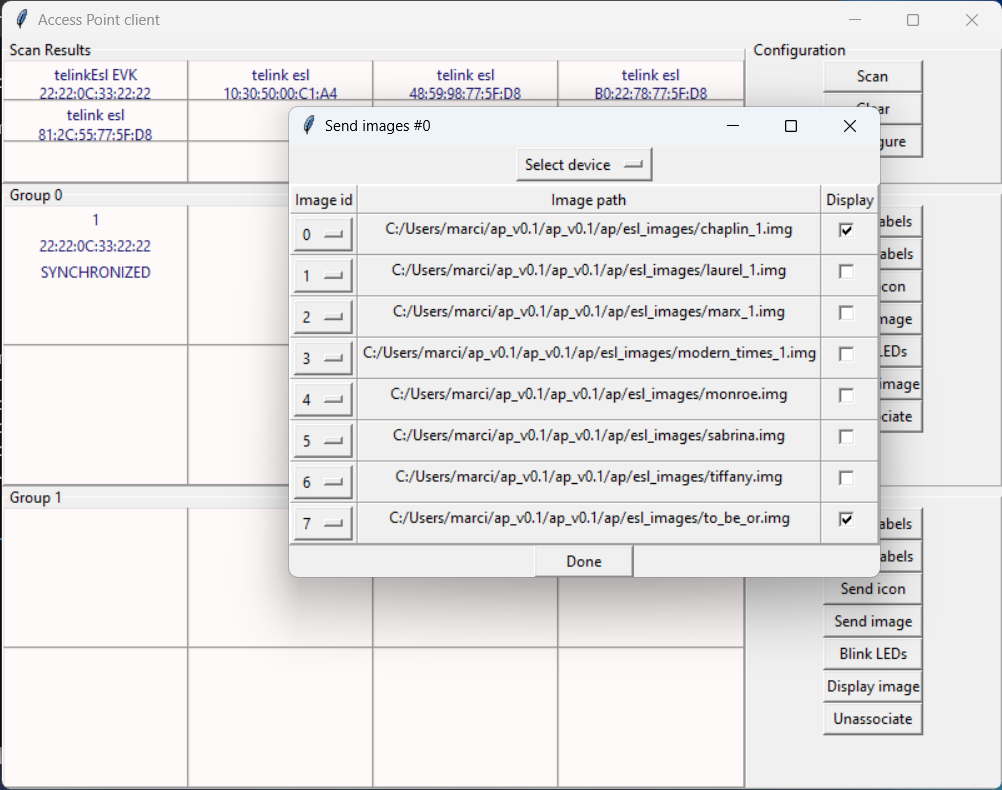Open image id dropdown showing 1
This screenshot has width=1002, height=790.
point(323,275)
